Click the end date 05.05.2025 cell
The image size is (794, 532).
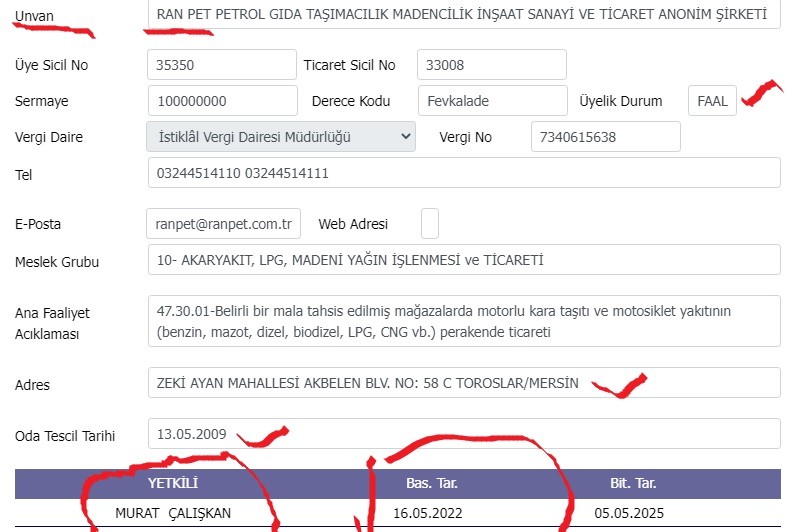tap(629, 513)
